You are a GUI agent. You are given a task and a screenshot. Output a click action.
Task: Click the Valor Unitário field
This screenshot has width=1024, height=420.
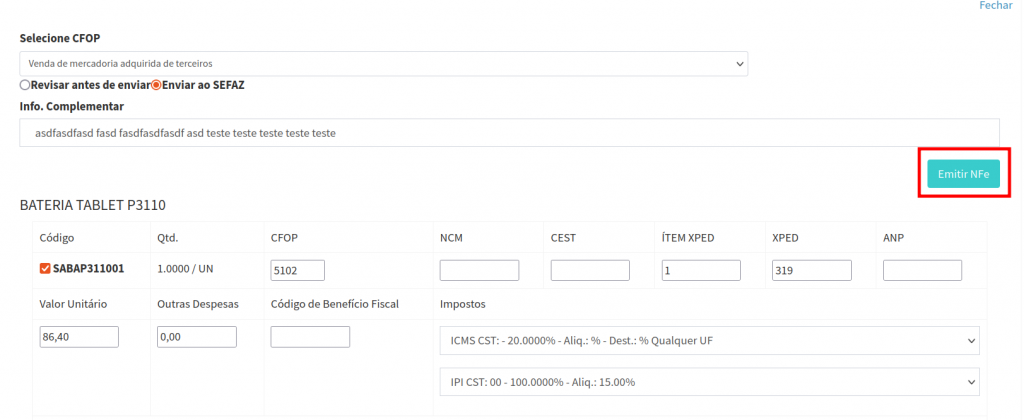coord(79,337)
